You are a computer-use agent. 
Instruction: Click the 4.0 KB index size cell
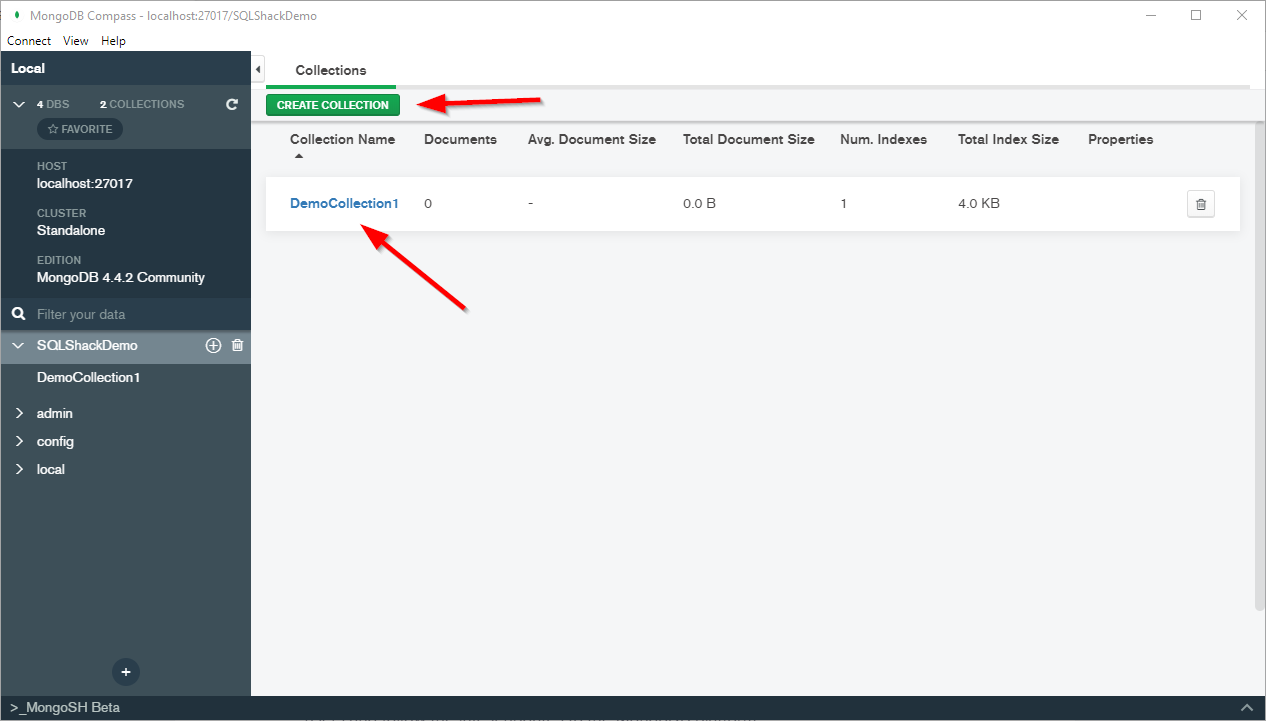(x=979, y=204)
